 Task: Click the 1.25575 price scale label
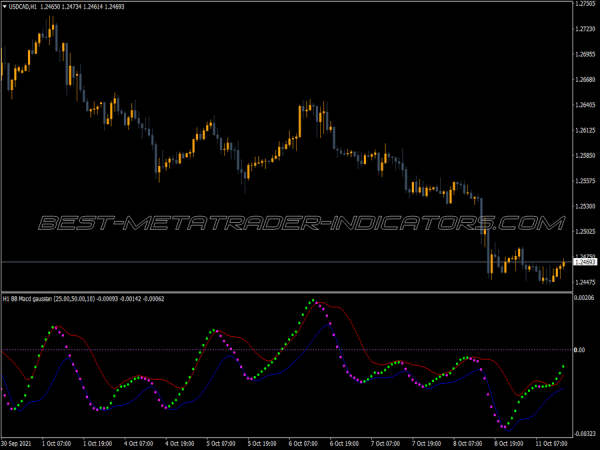585,181
